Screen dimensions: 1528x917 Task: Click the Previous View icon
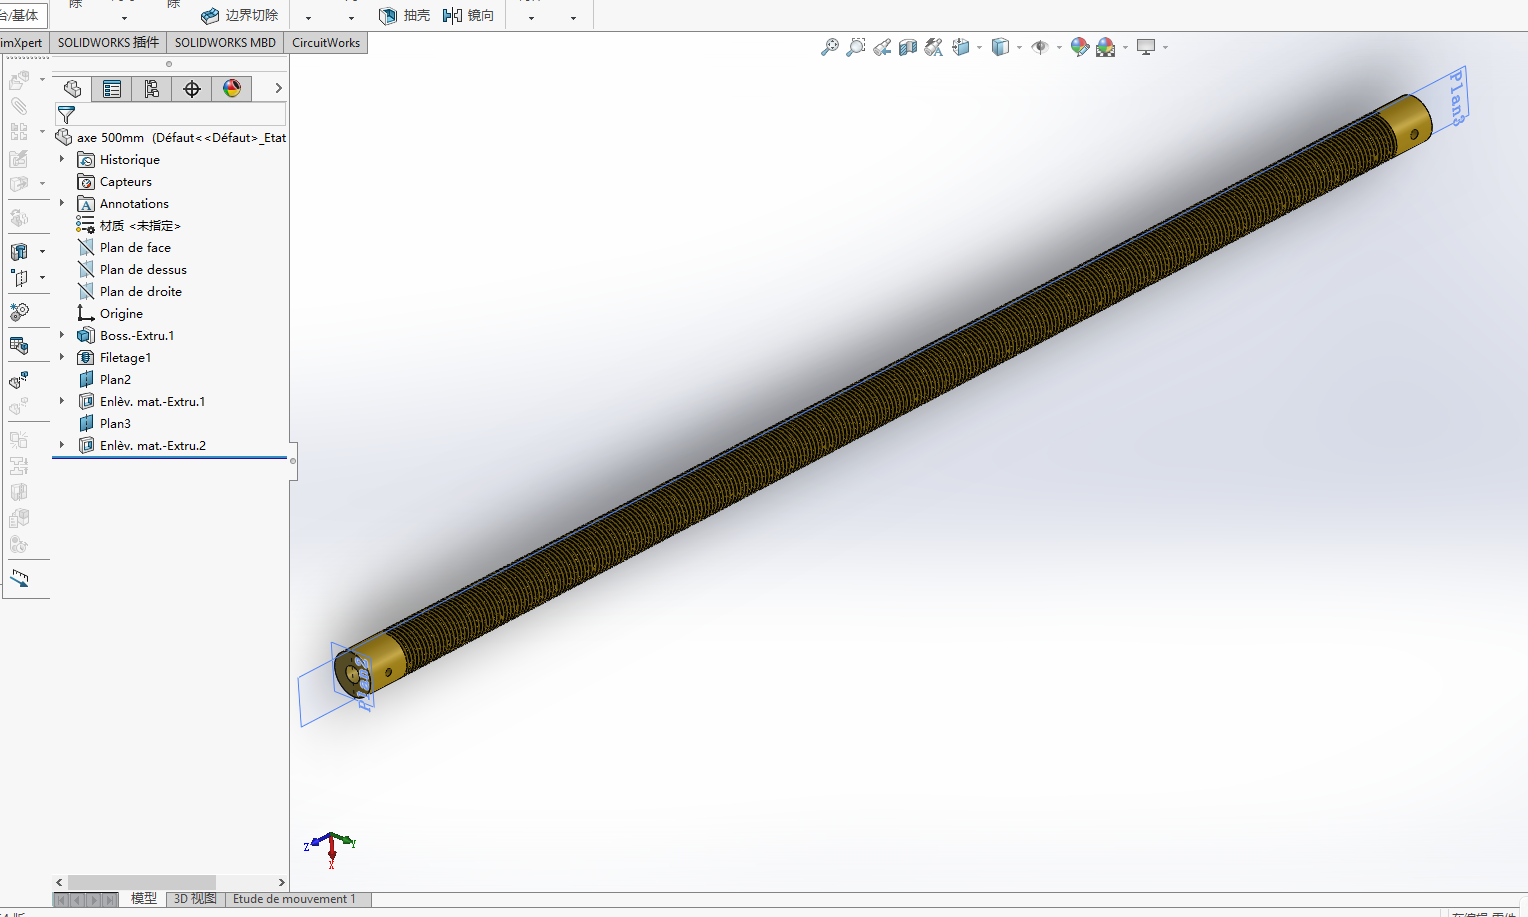[882, 47]
